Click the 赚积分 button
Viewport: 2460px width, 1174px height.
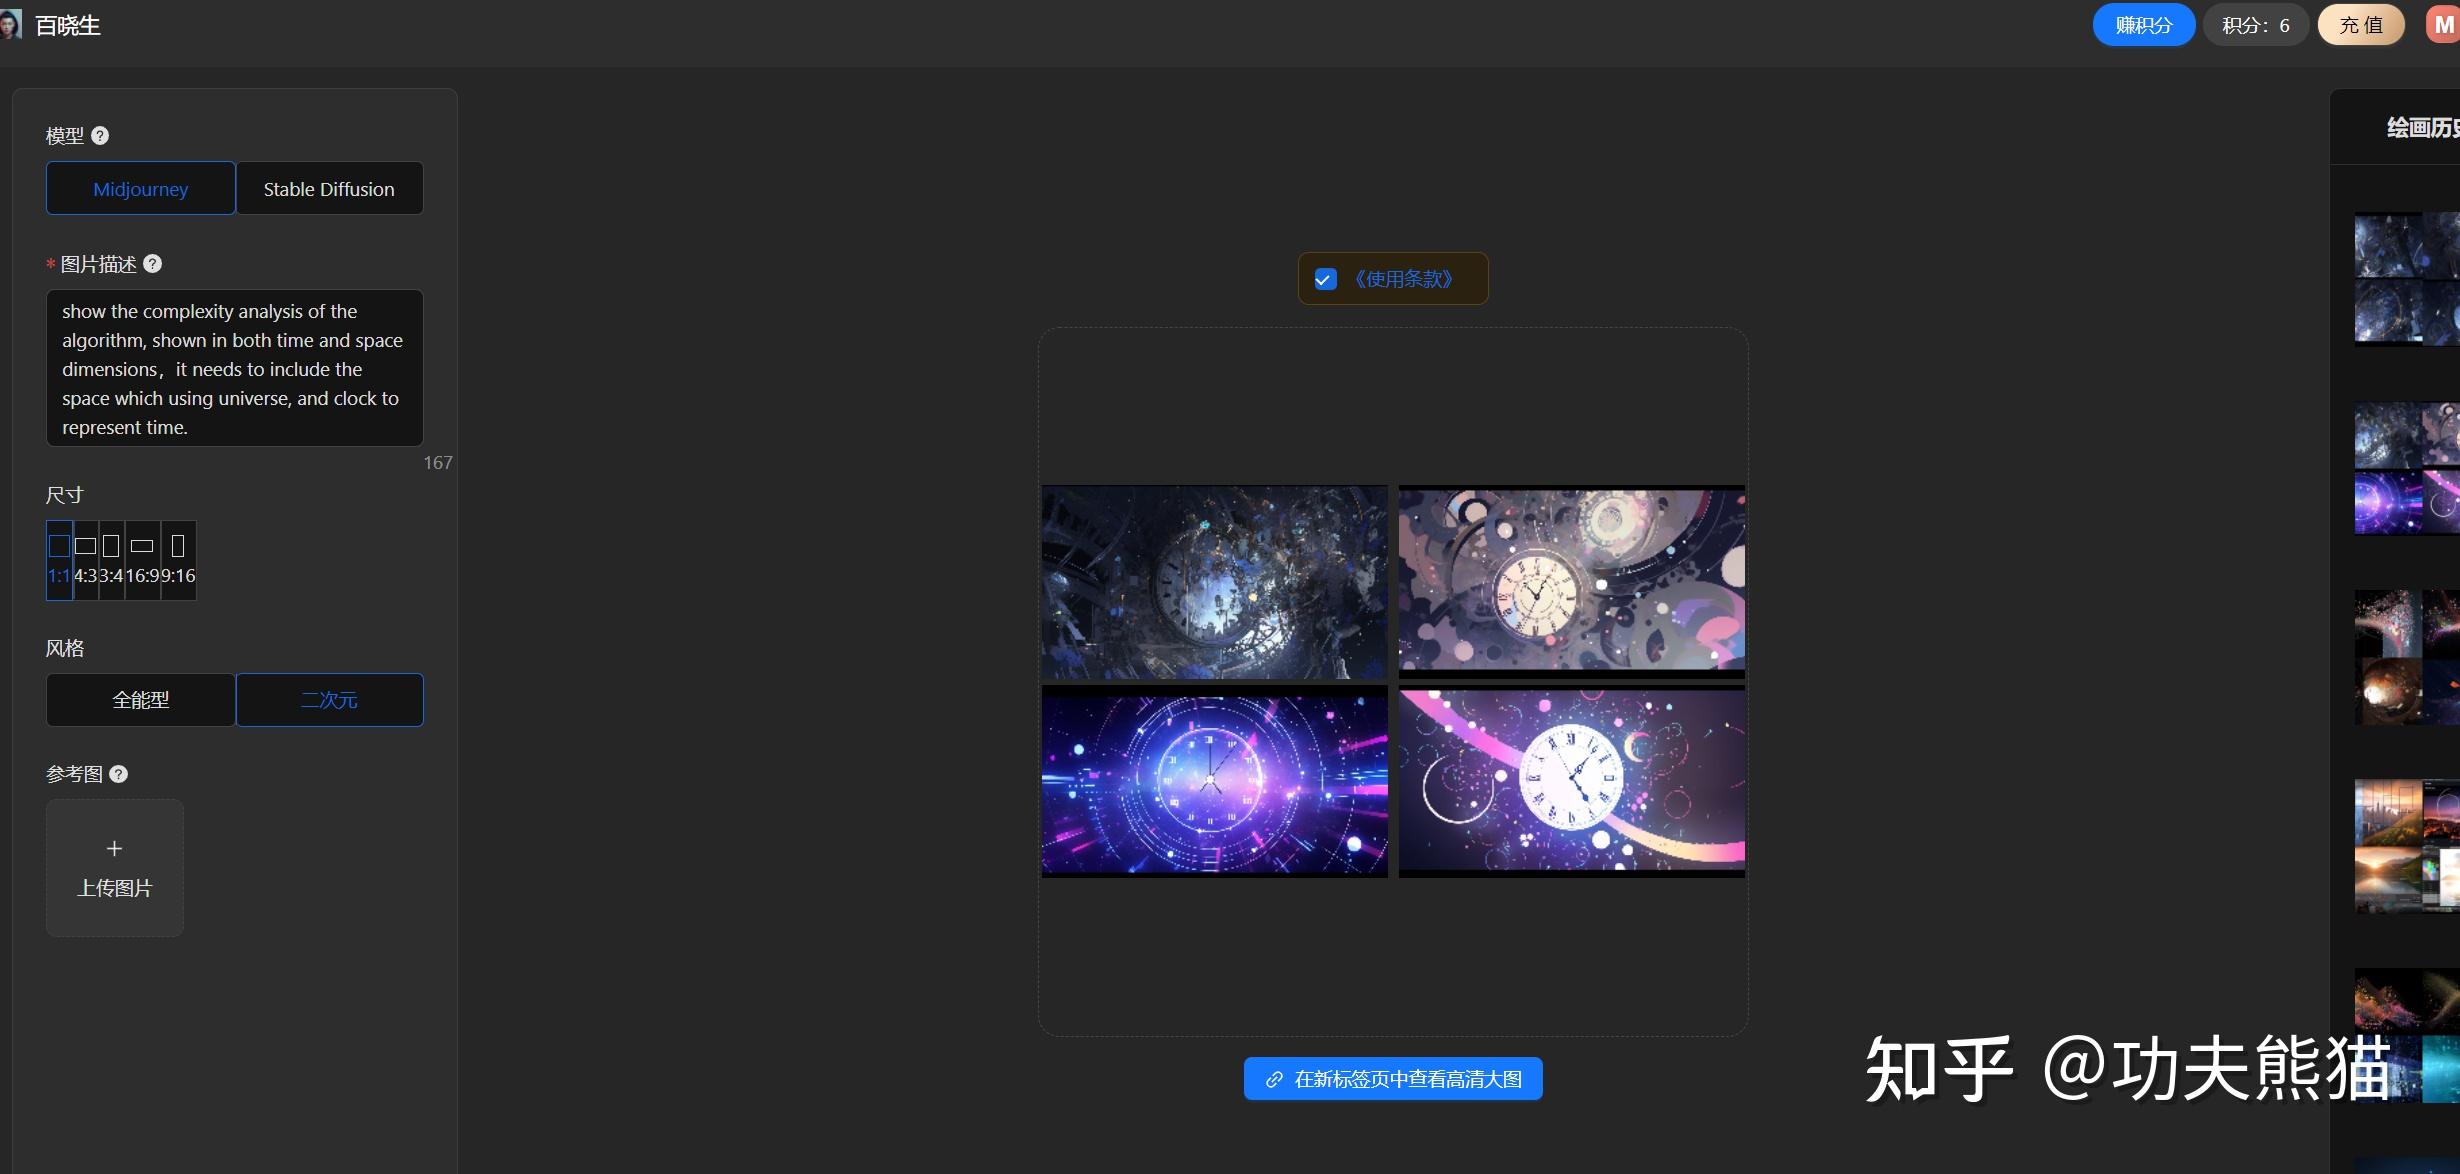[2143, 25]
